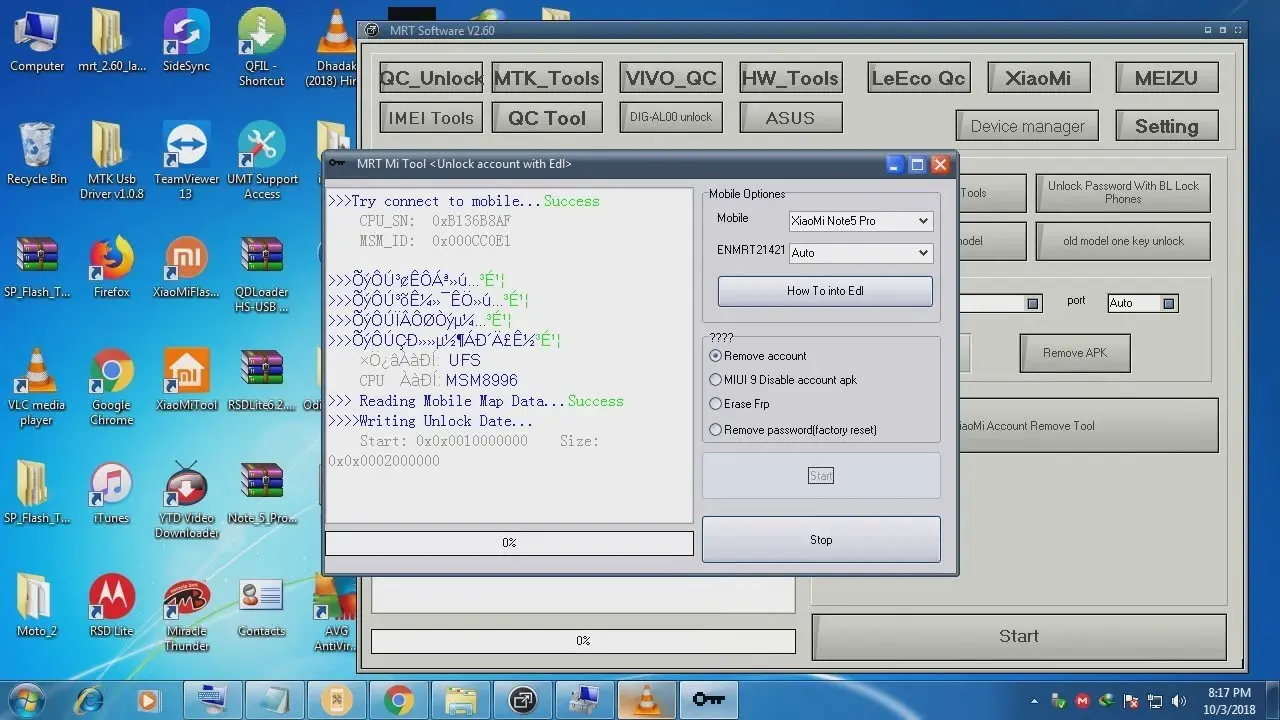Click the MRT key icon in taskbar
Image resolution: width=1280 pixels, height=720 pixels.
click(708, 699)
